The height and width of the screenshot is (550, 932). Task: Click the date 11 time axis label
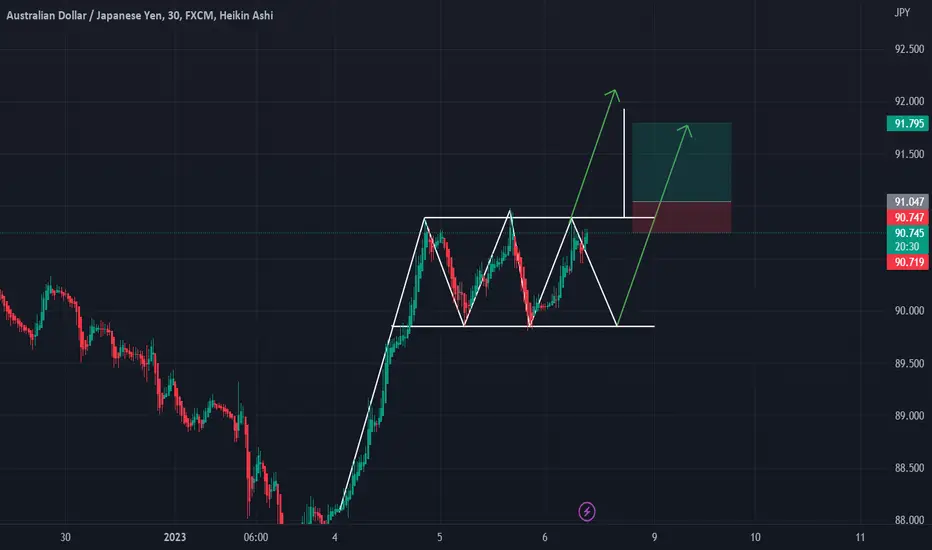[860, 538]
